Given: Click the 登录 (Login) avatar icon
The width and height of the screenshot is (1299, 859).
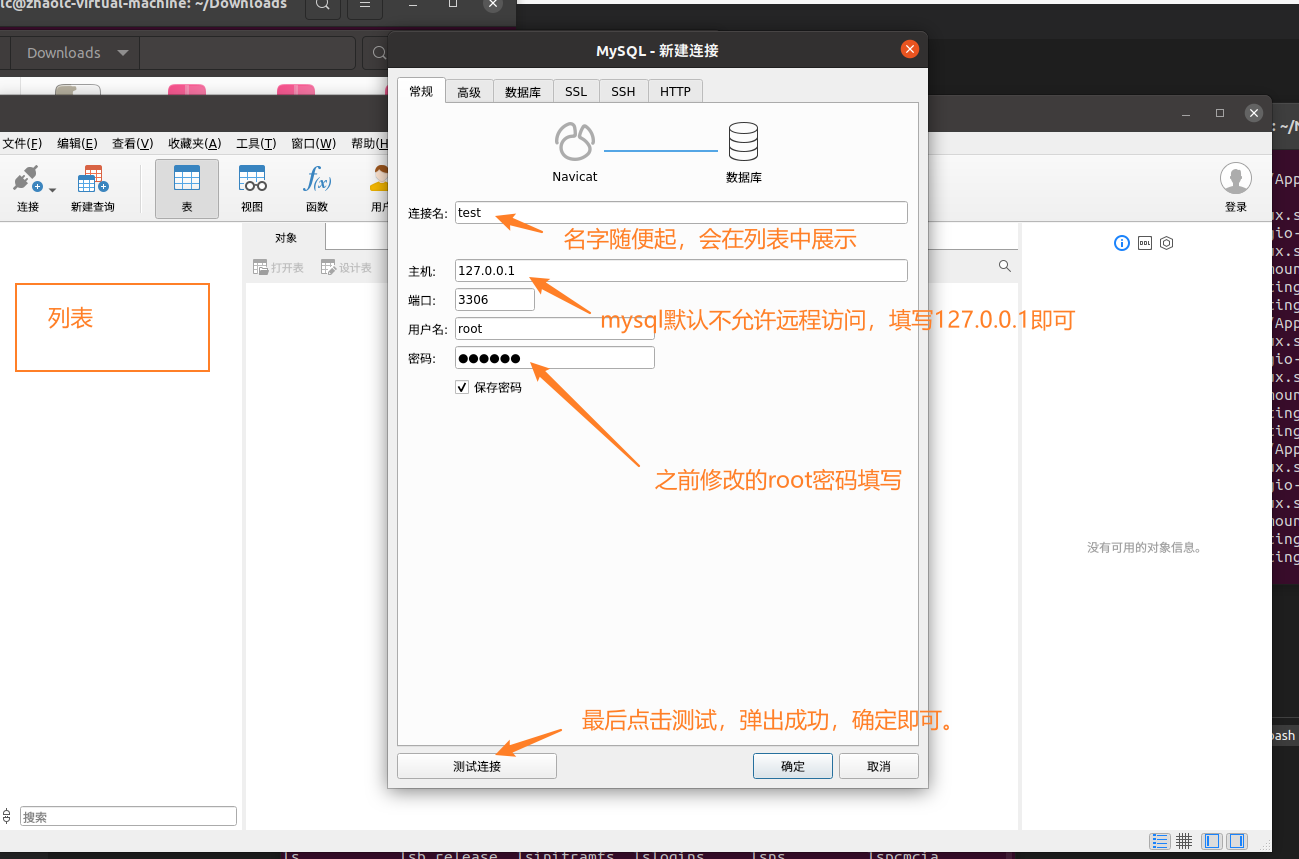Looking at the screenshot, I should pos(1236,179).
